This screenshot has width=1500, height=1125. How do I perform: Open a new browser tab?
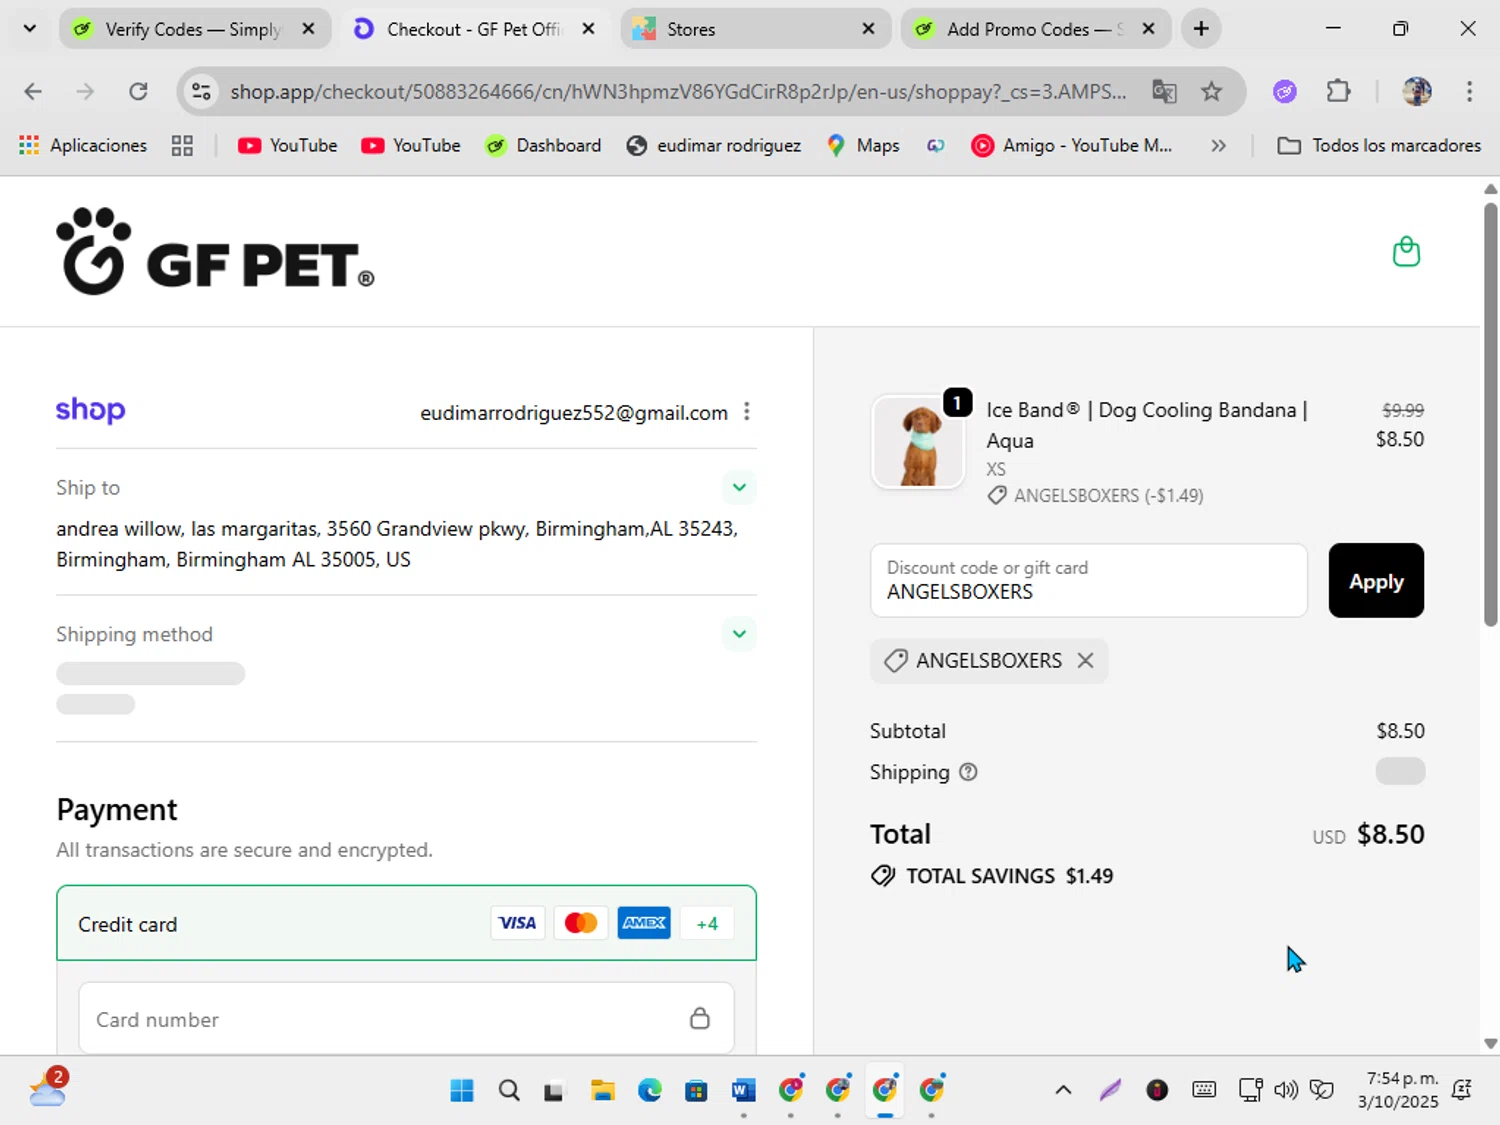tap(1201, 29)
